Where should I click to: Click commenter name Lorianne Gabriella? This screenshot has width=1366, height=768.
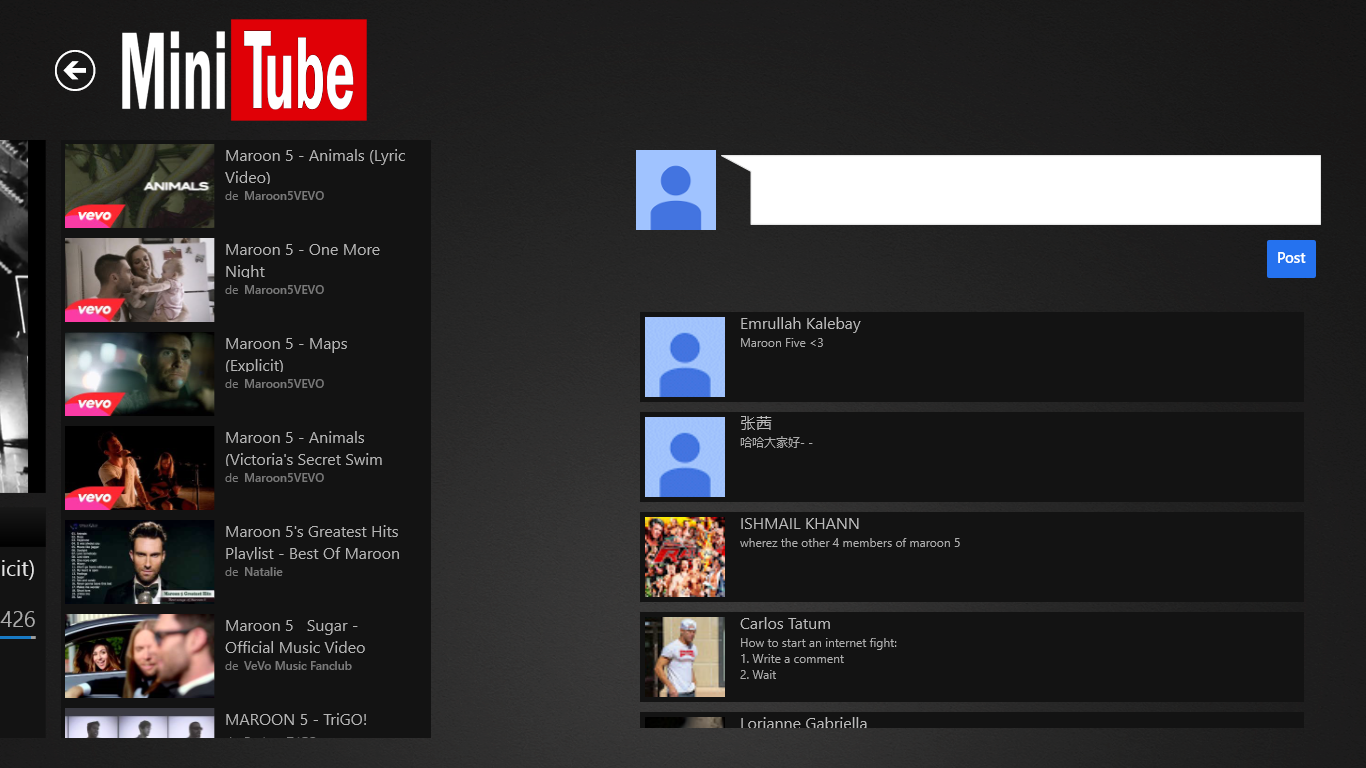click(x=804, y=722)
